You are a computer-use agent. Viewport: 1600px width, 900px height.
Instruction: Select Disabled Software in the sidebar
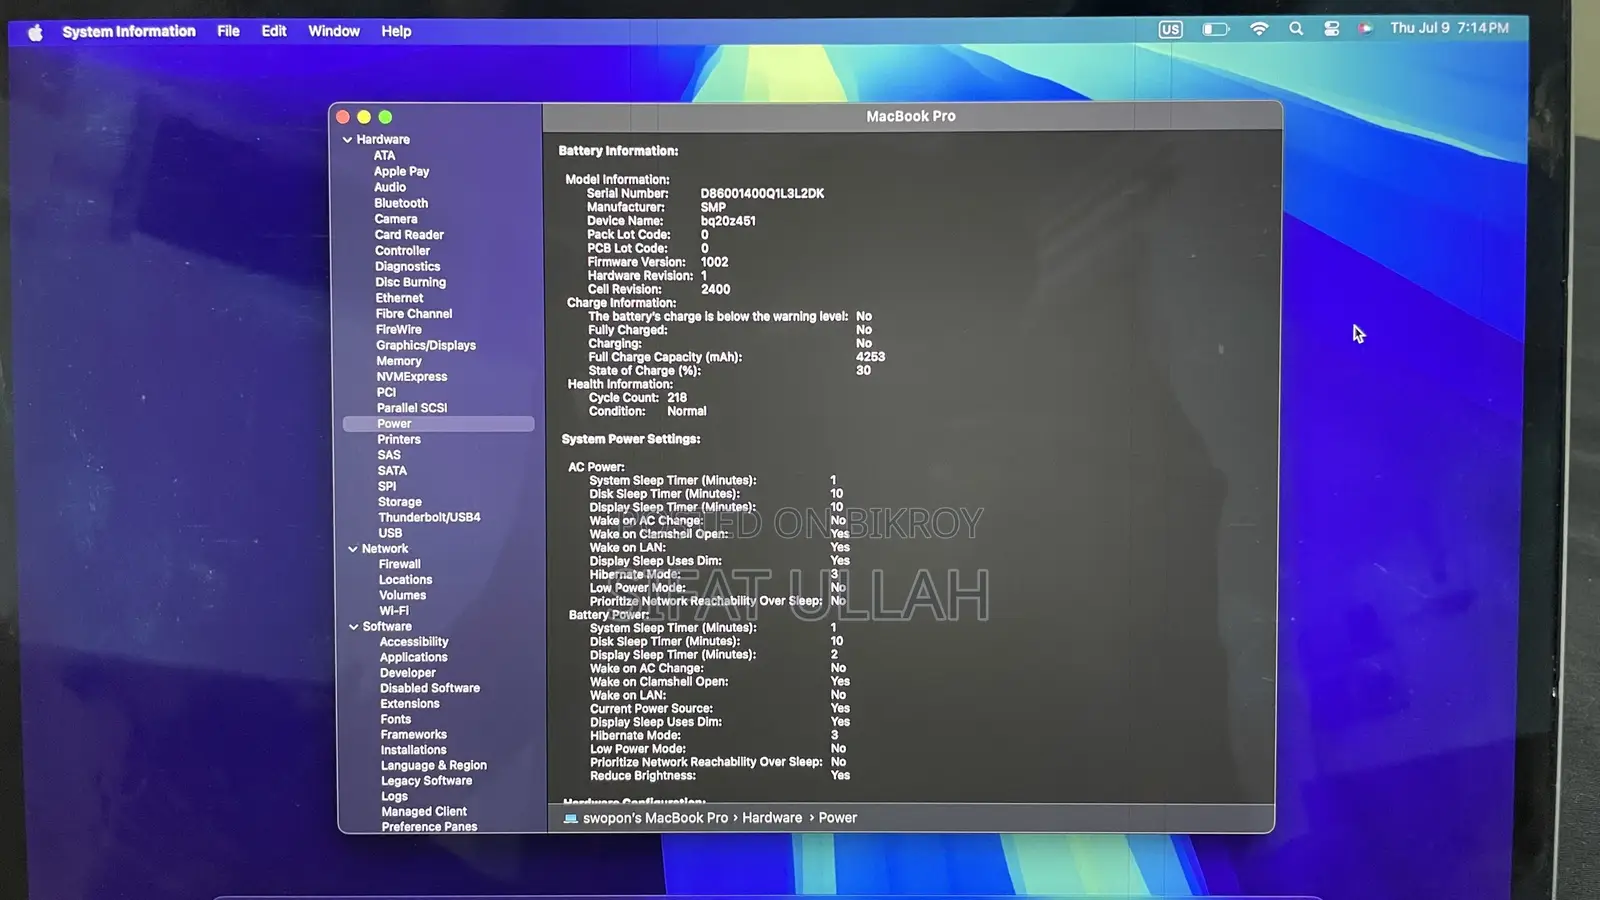coord(429,689)
